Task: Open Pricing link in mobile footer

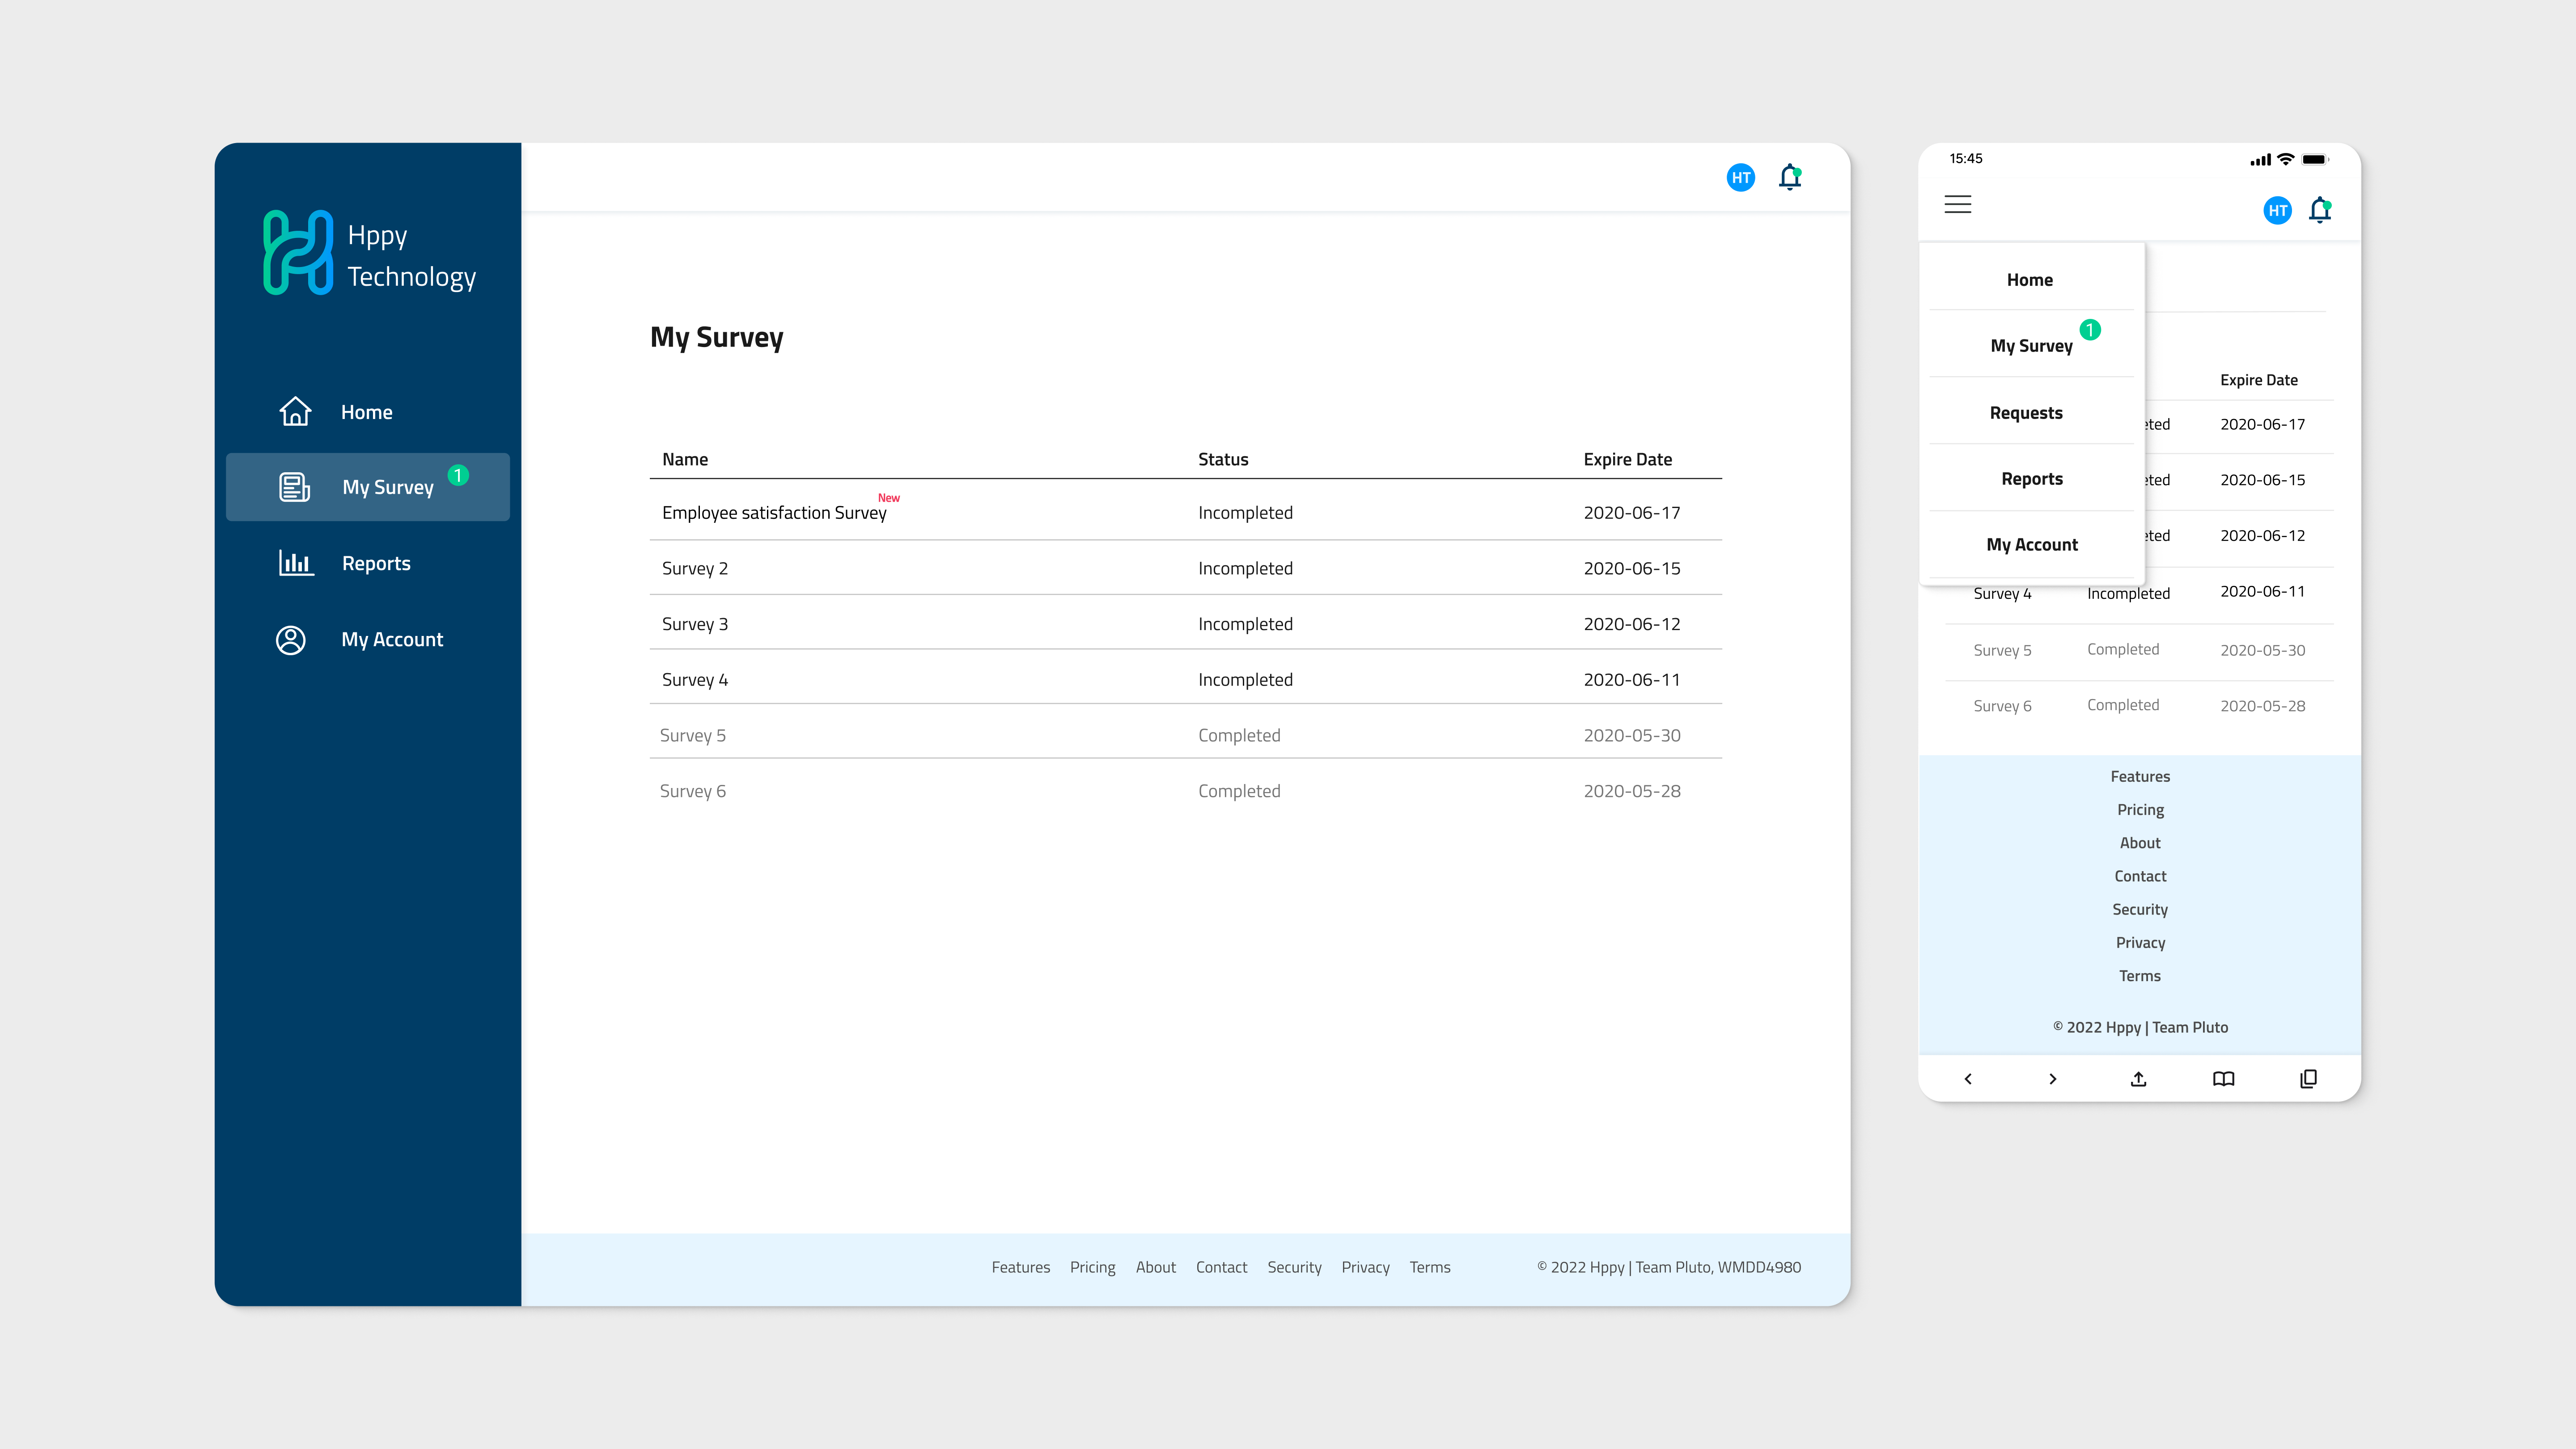Action: (x=2140, y=810)
